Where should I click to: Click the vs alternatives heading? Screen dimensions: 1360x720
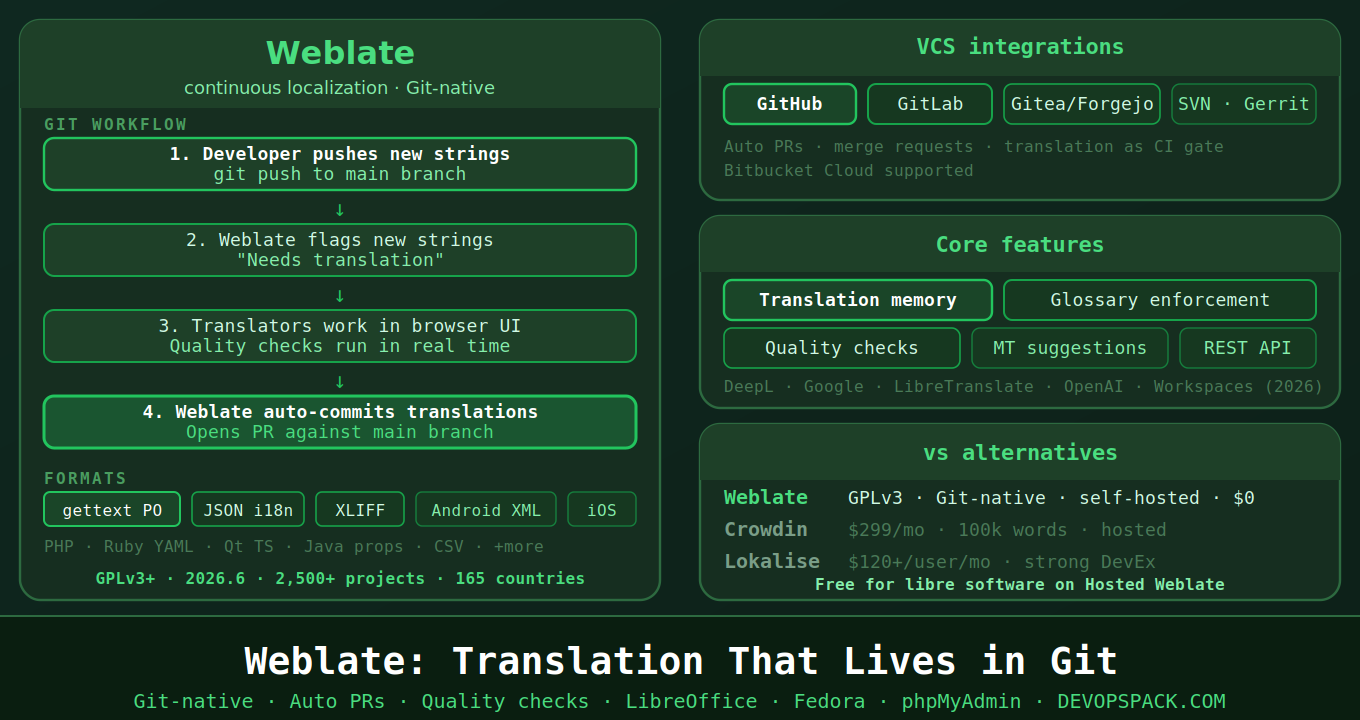point(1020,453)
